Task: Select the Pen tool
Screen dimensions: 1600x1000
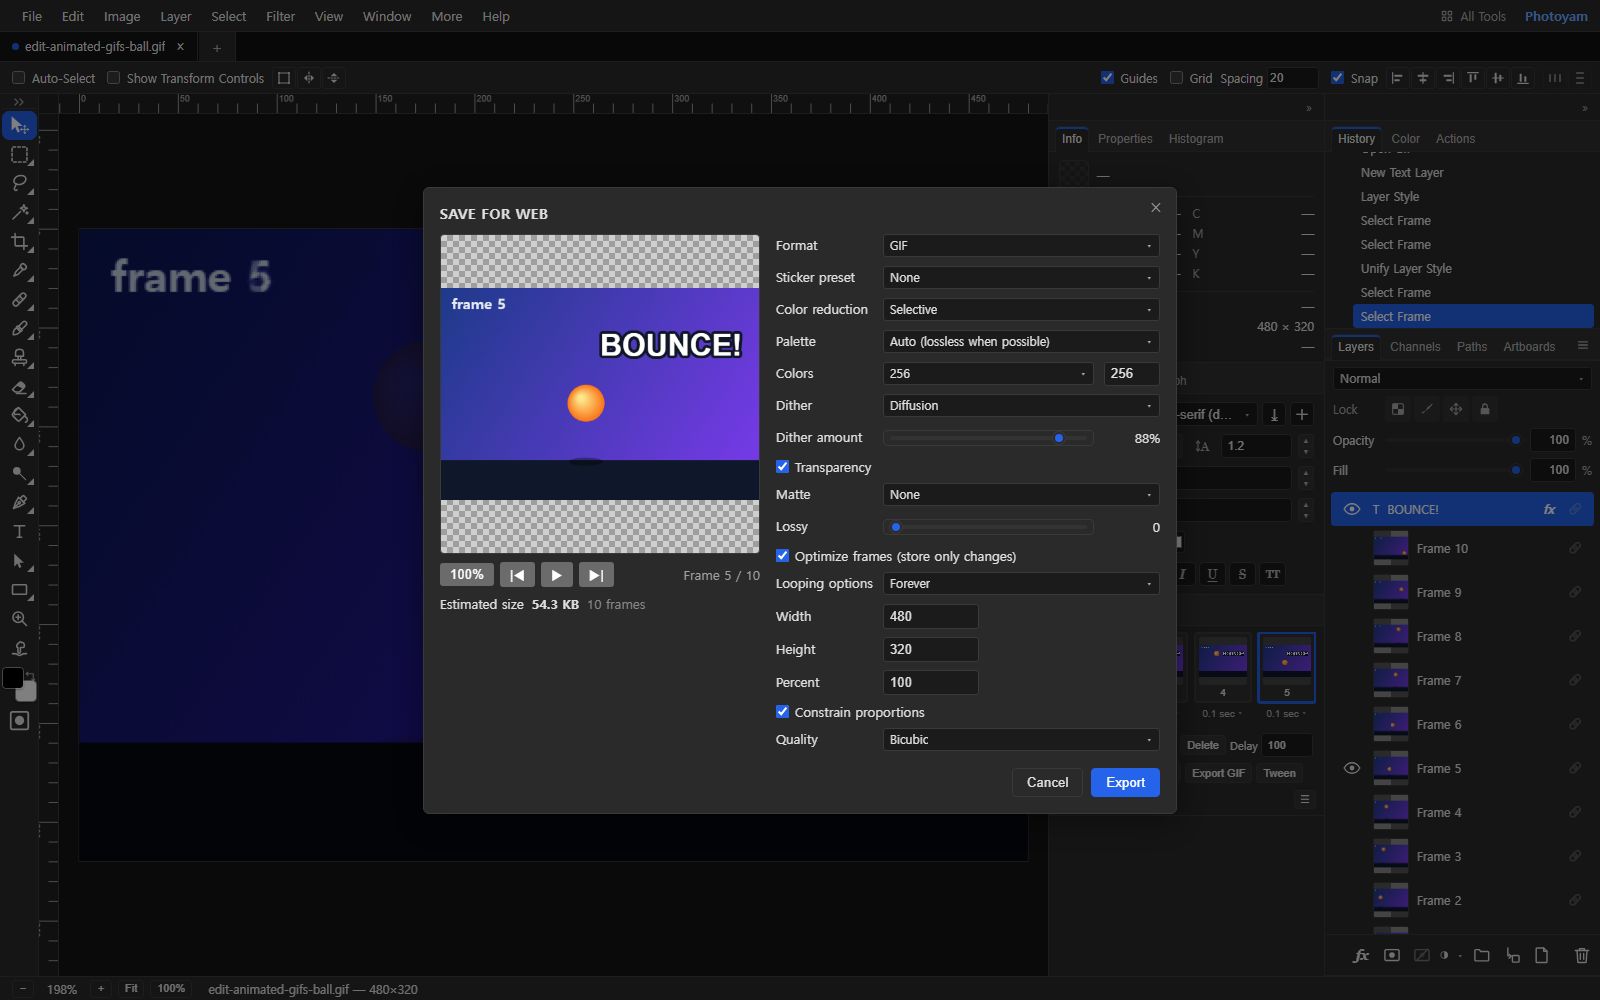Action: click(x=19, y=502)
